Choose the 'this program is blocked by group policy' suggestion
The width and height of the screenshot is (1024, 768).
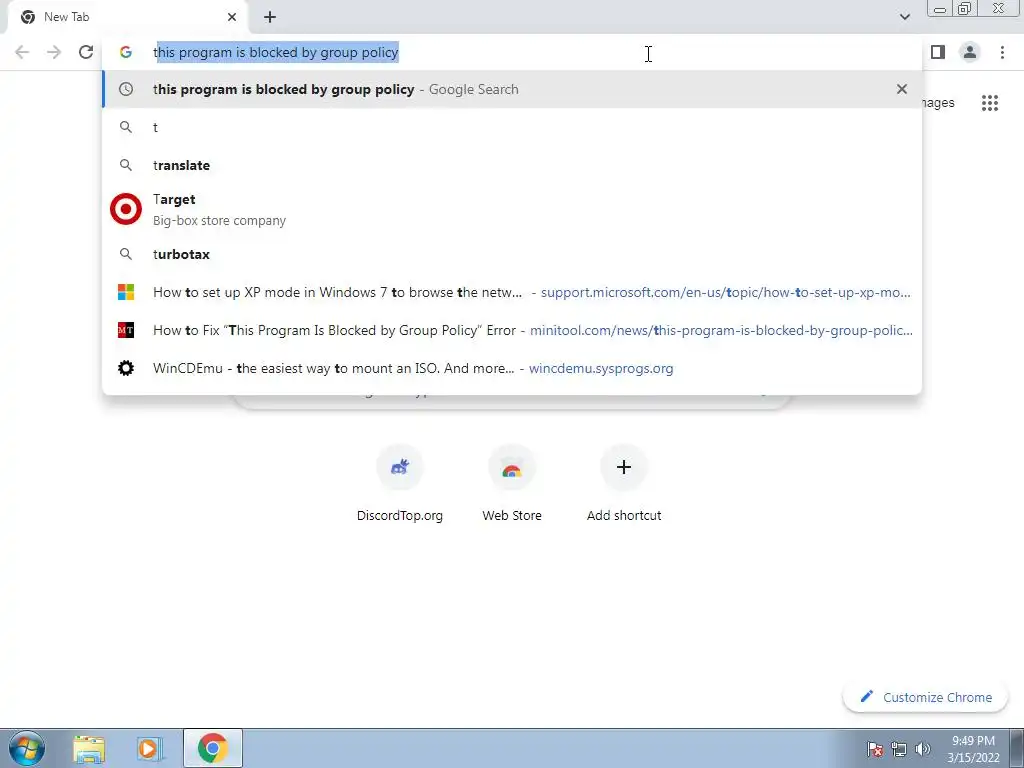pos(512,89)
